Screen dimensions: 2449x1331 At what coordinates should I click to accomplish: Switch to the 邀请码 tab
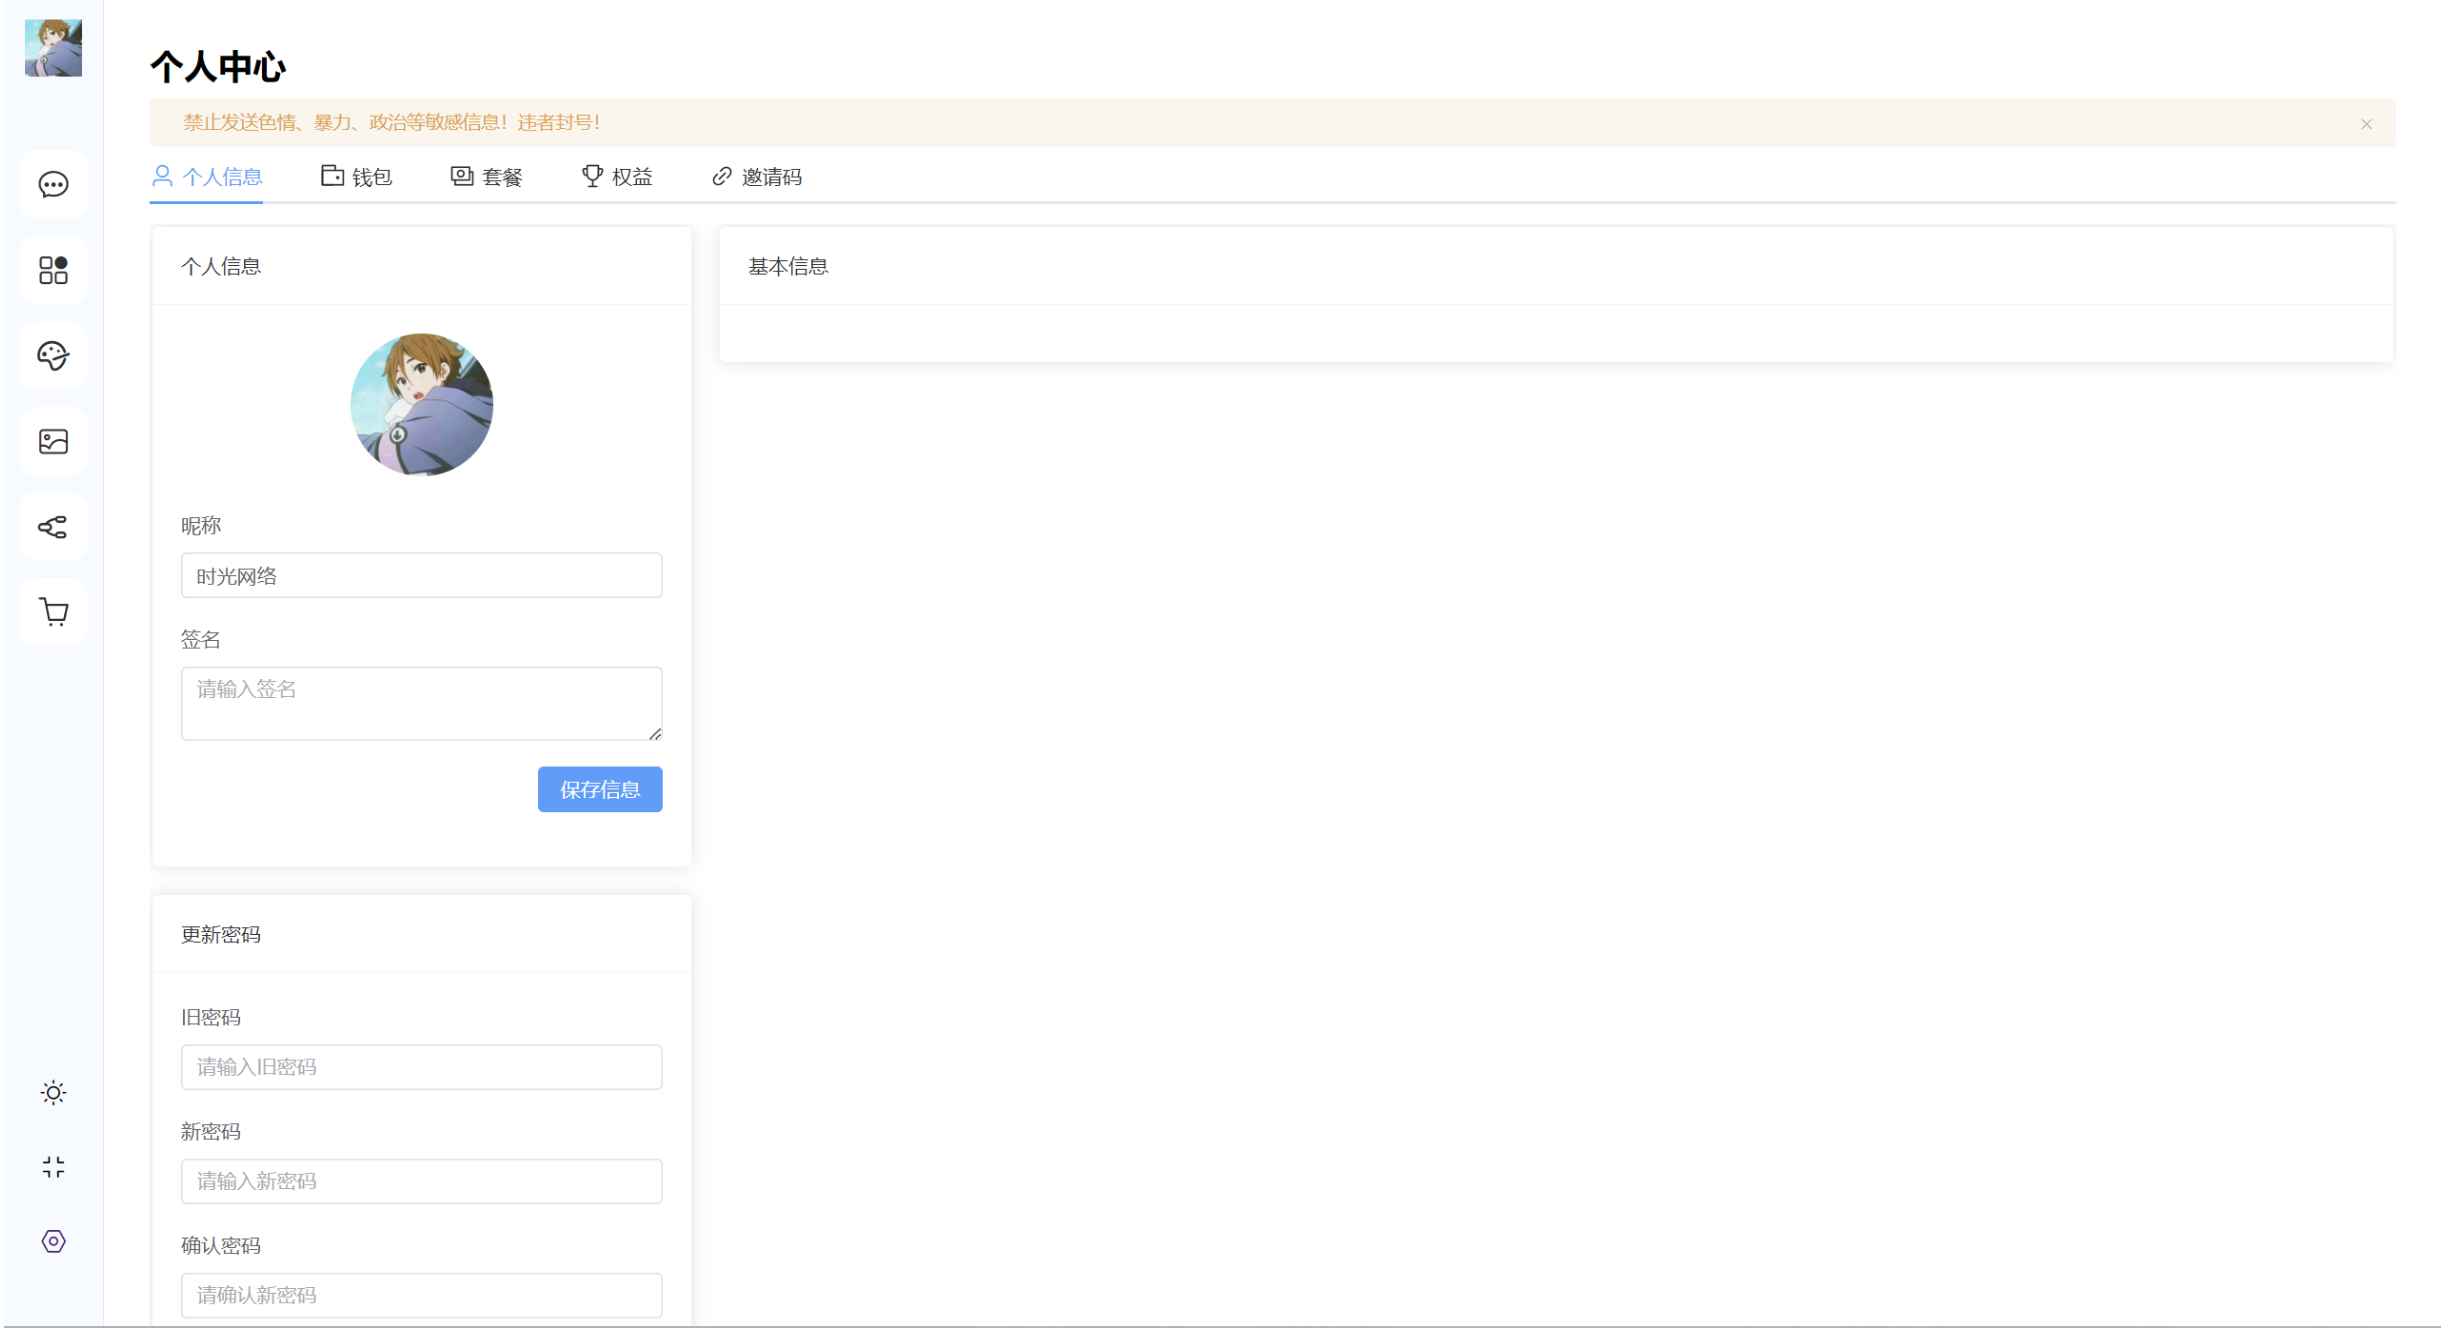(757, 177)
